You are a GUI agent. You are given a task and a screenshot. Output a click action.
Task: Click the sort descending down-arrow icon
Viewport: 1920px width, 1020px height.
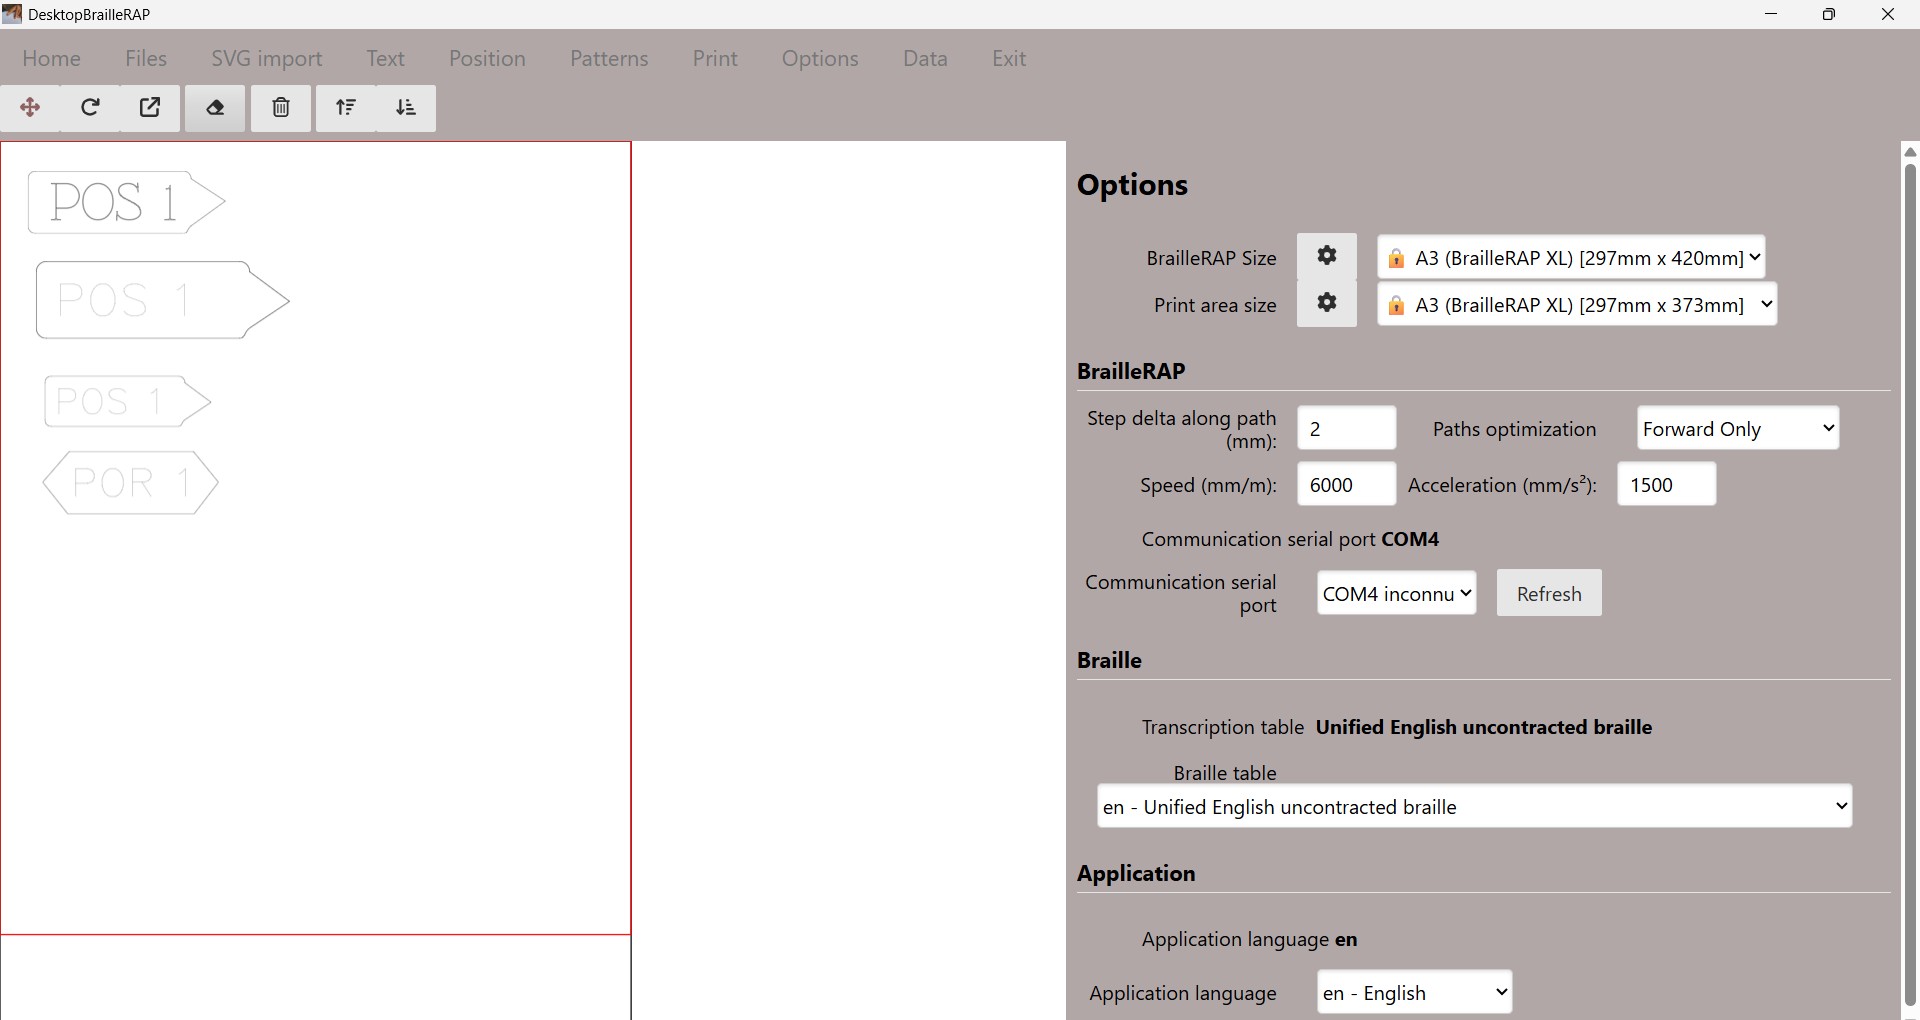pyautogui.click(x=406, y=108)
